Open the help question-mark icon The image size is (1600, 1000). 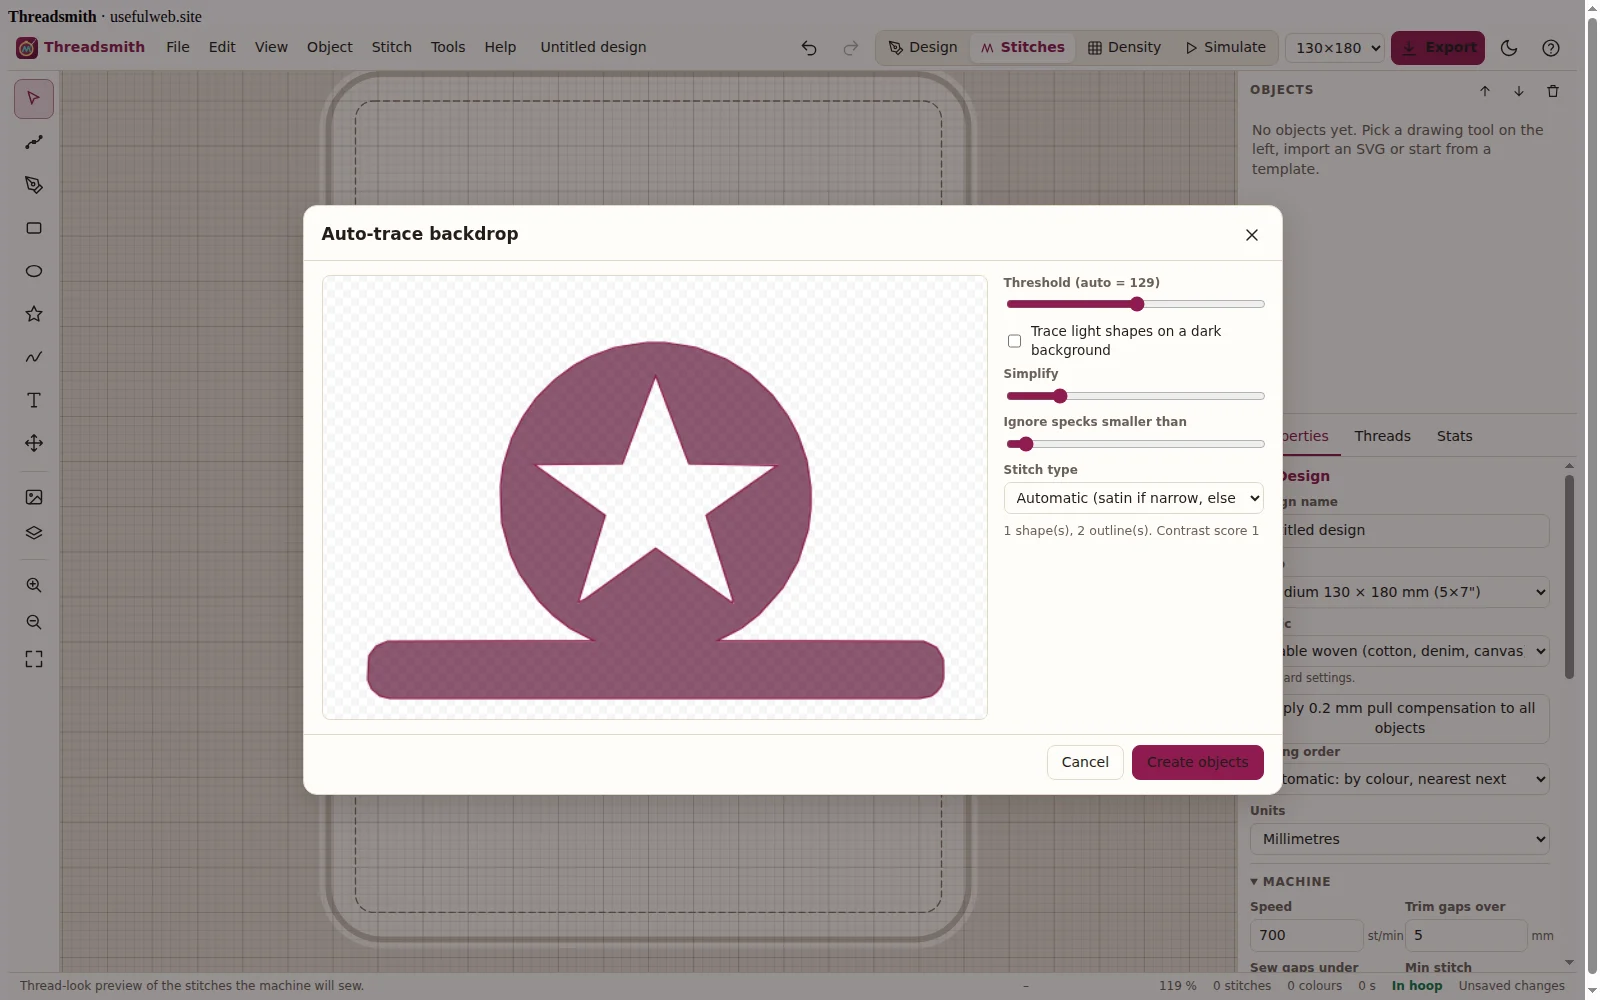point(1551,48)
